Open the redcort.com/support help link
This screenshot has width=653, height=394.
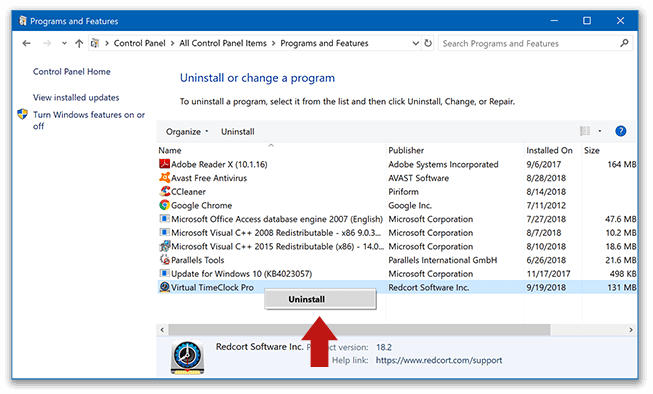pyautogui.click(x=439, y=360)
